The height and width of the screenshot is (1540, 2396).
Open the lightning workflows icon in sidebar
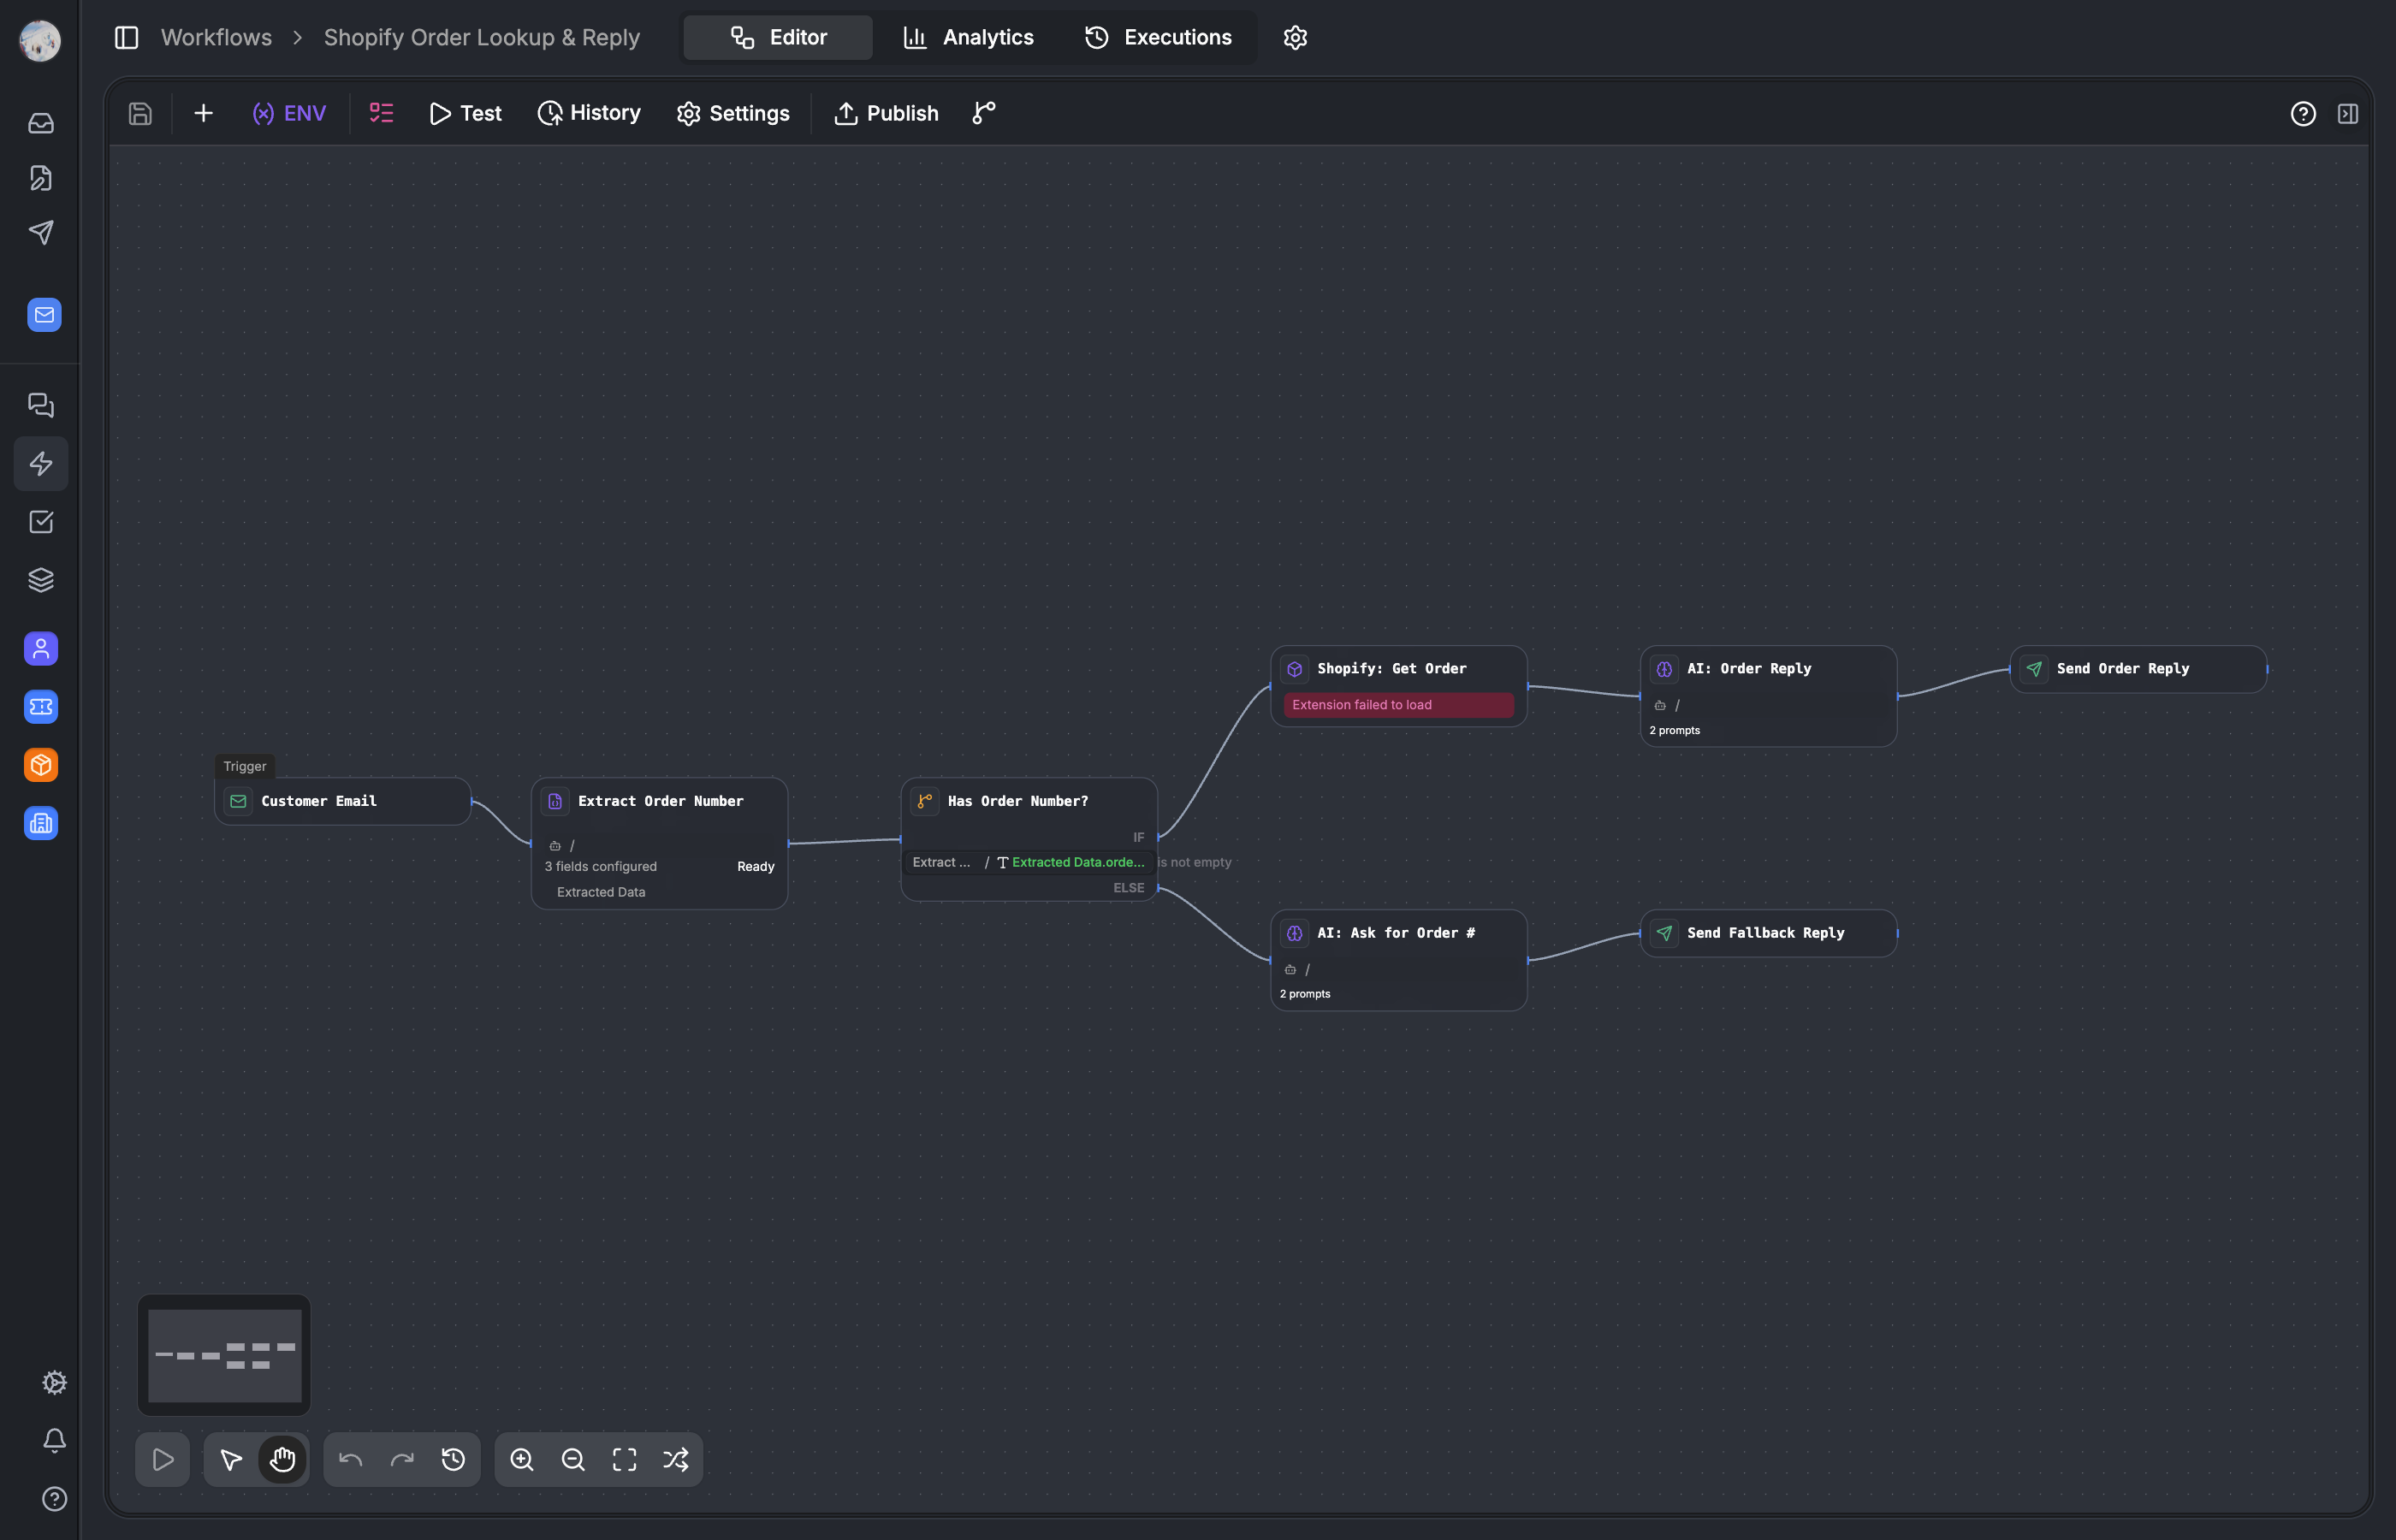[x=41, y=463]
